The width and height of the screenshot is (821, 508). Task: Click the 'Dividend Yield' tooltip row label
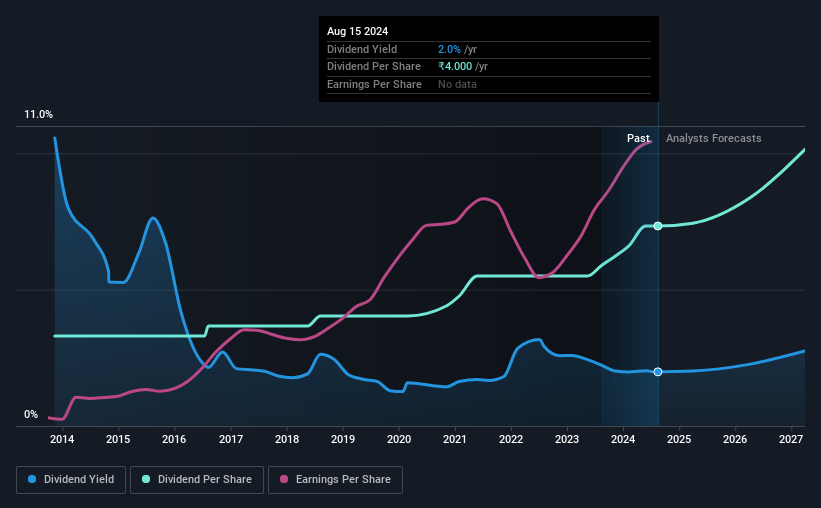coord(362,49)
